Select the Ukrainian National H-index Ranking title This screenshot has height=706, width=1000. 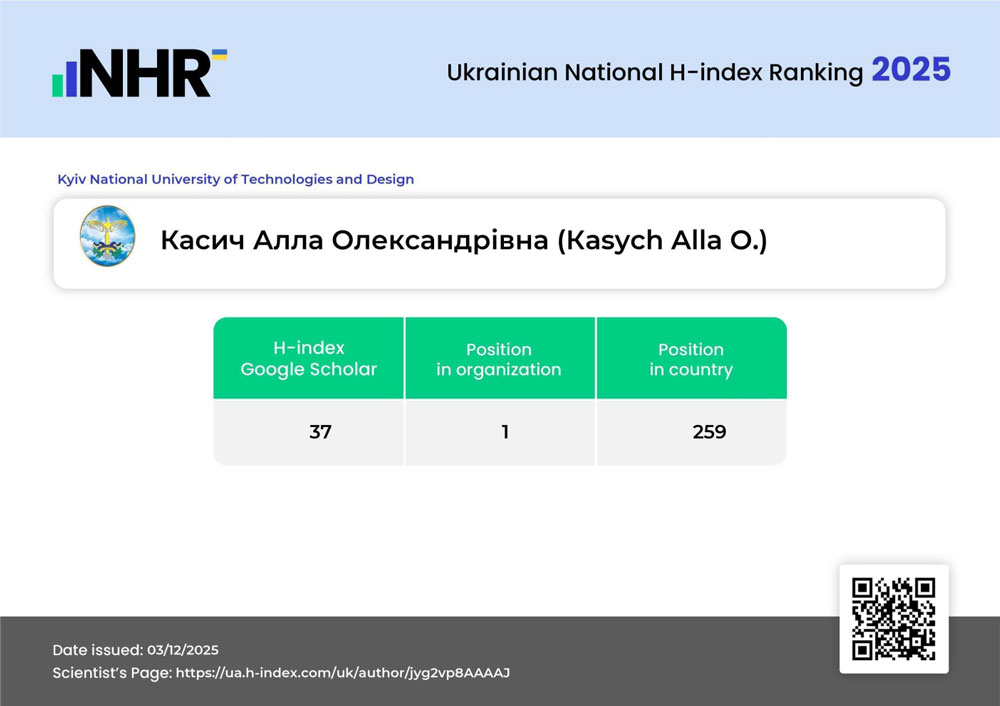[x=654, y=72]
